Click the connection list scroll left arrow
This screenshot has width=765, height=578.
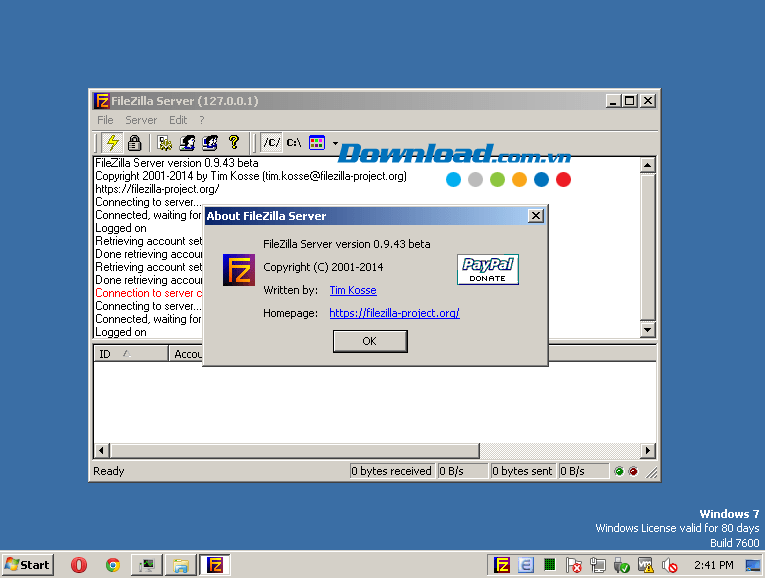coord(101,450)
